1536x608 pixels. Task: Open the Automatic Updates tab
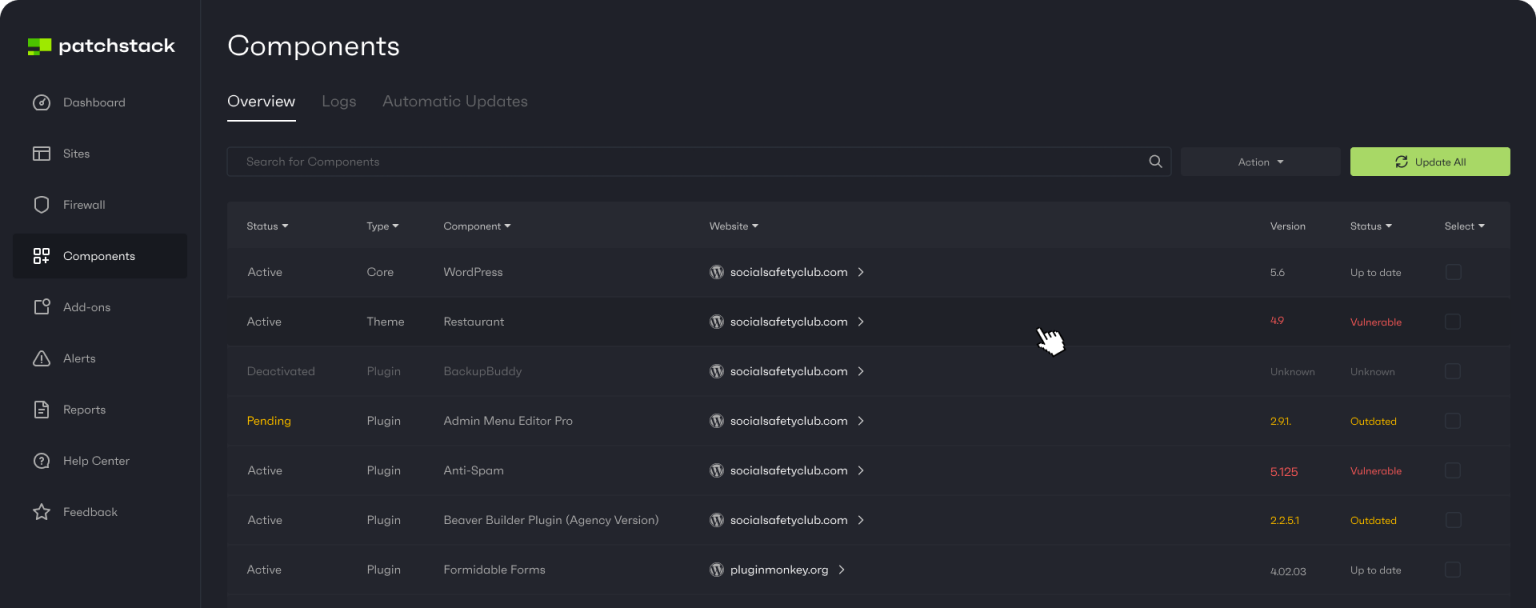point(455,101)
